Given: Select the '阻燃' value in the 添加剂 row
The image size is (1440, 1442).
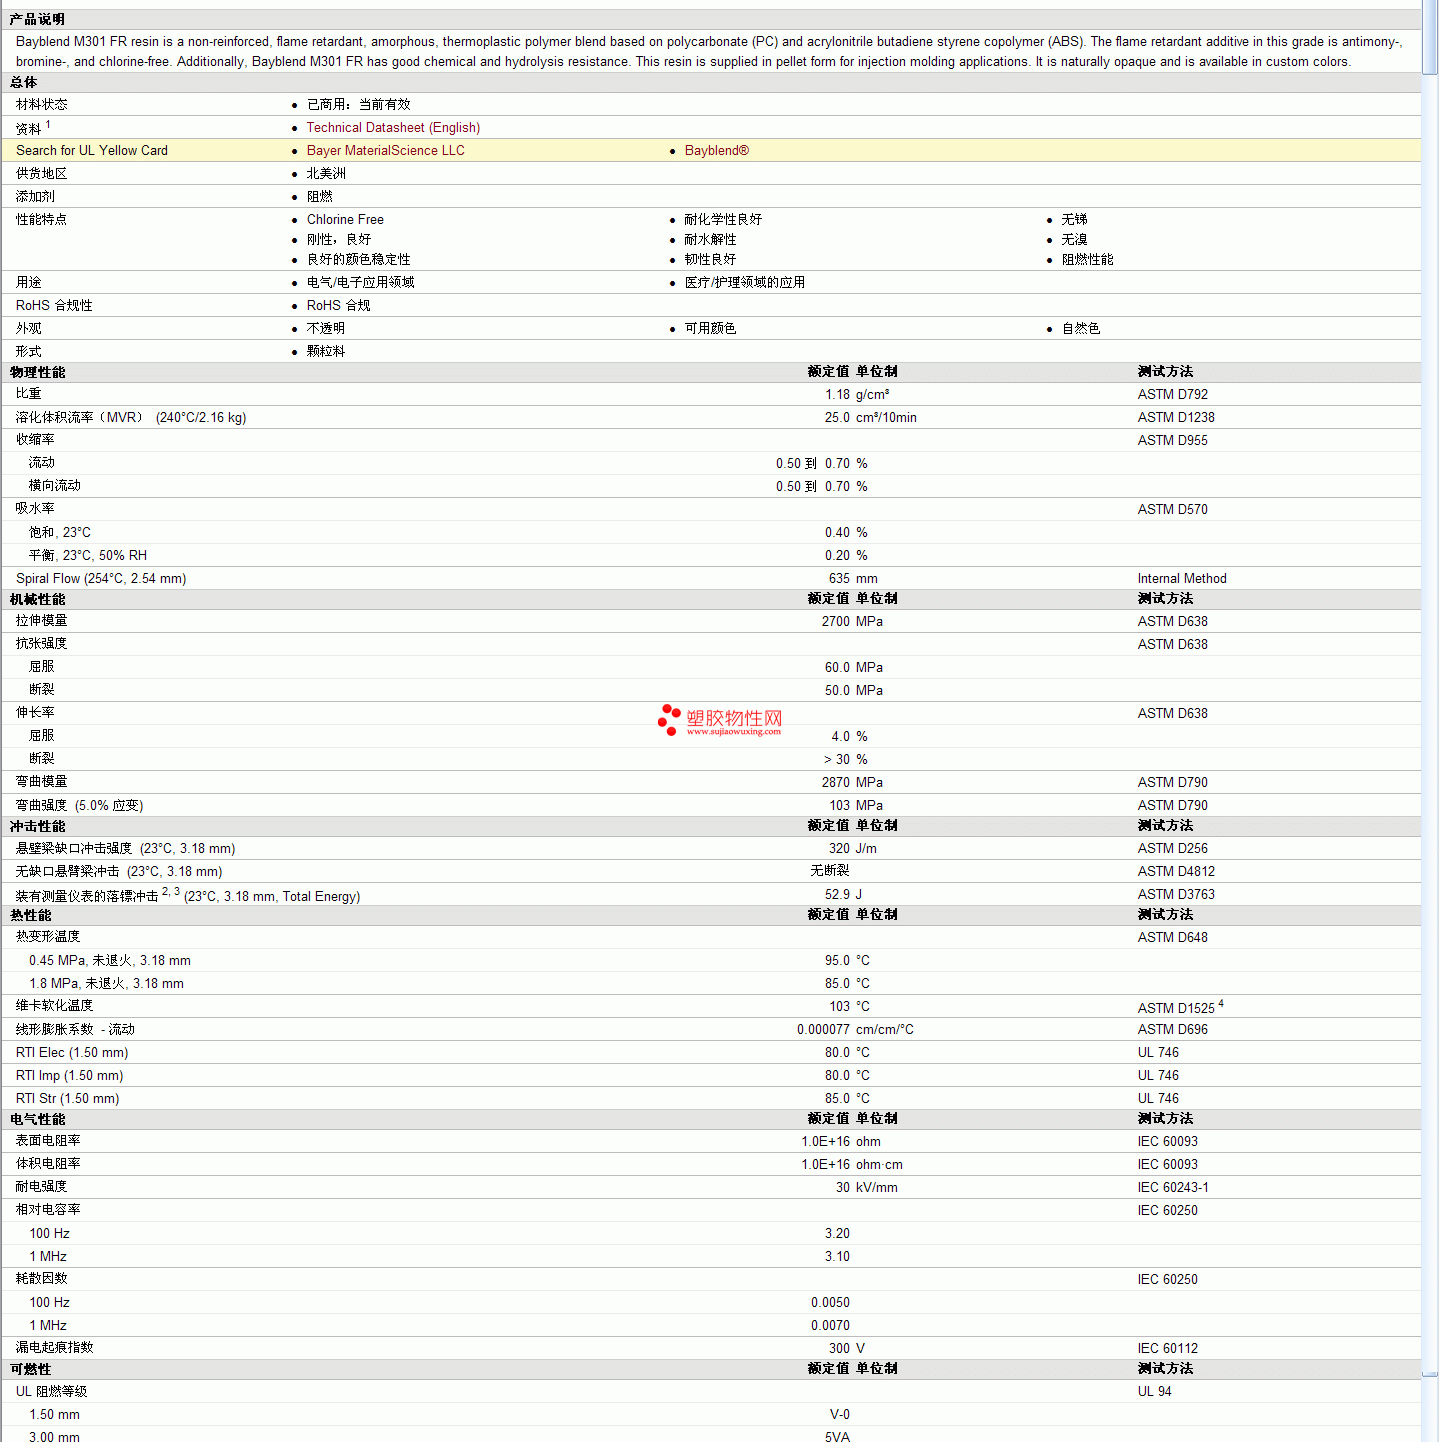Looking at the screenshot, I should coord(320,197).
